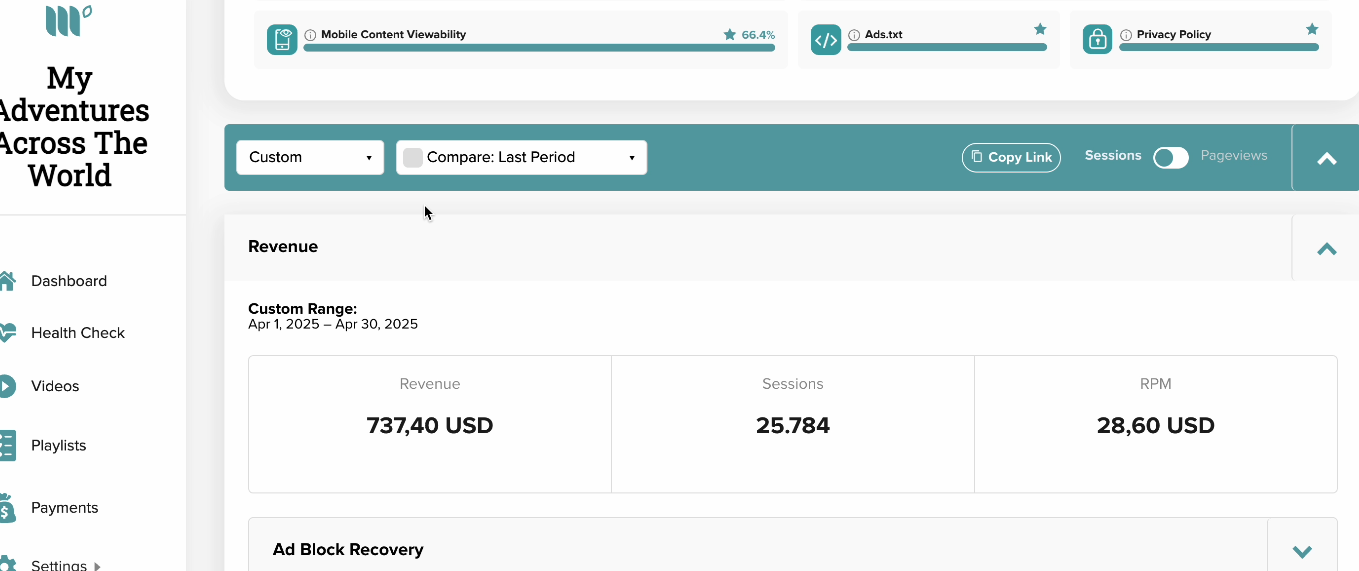
Task: Click the Copy Link button
Action: (x=1011, y=157)
